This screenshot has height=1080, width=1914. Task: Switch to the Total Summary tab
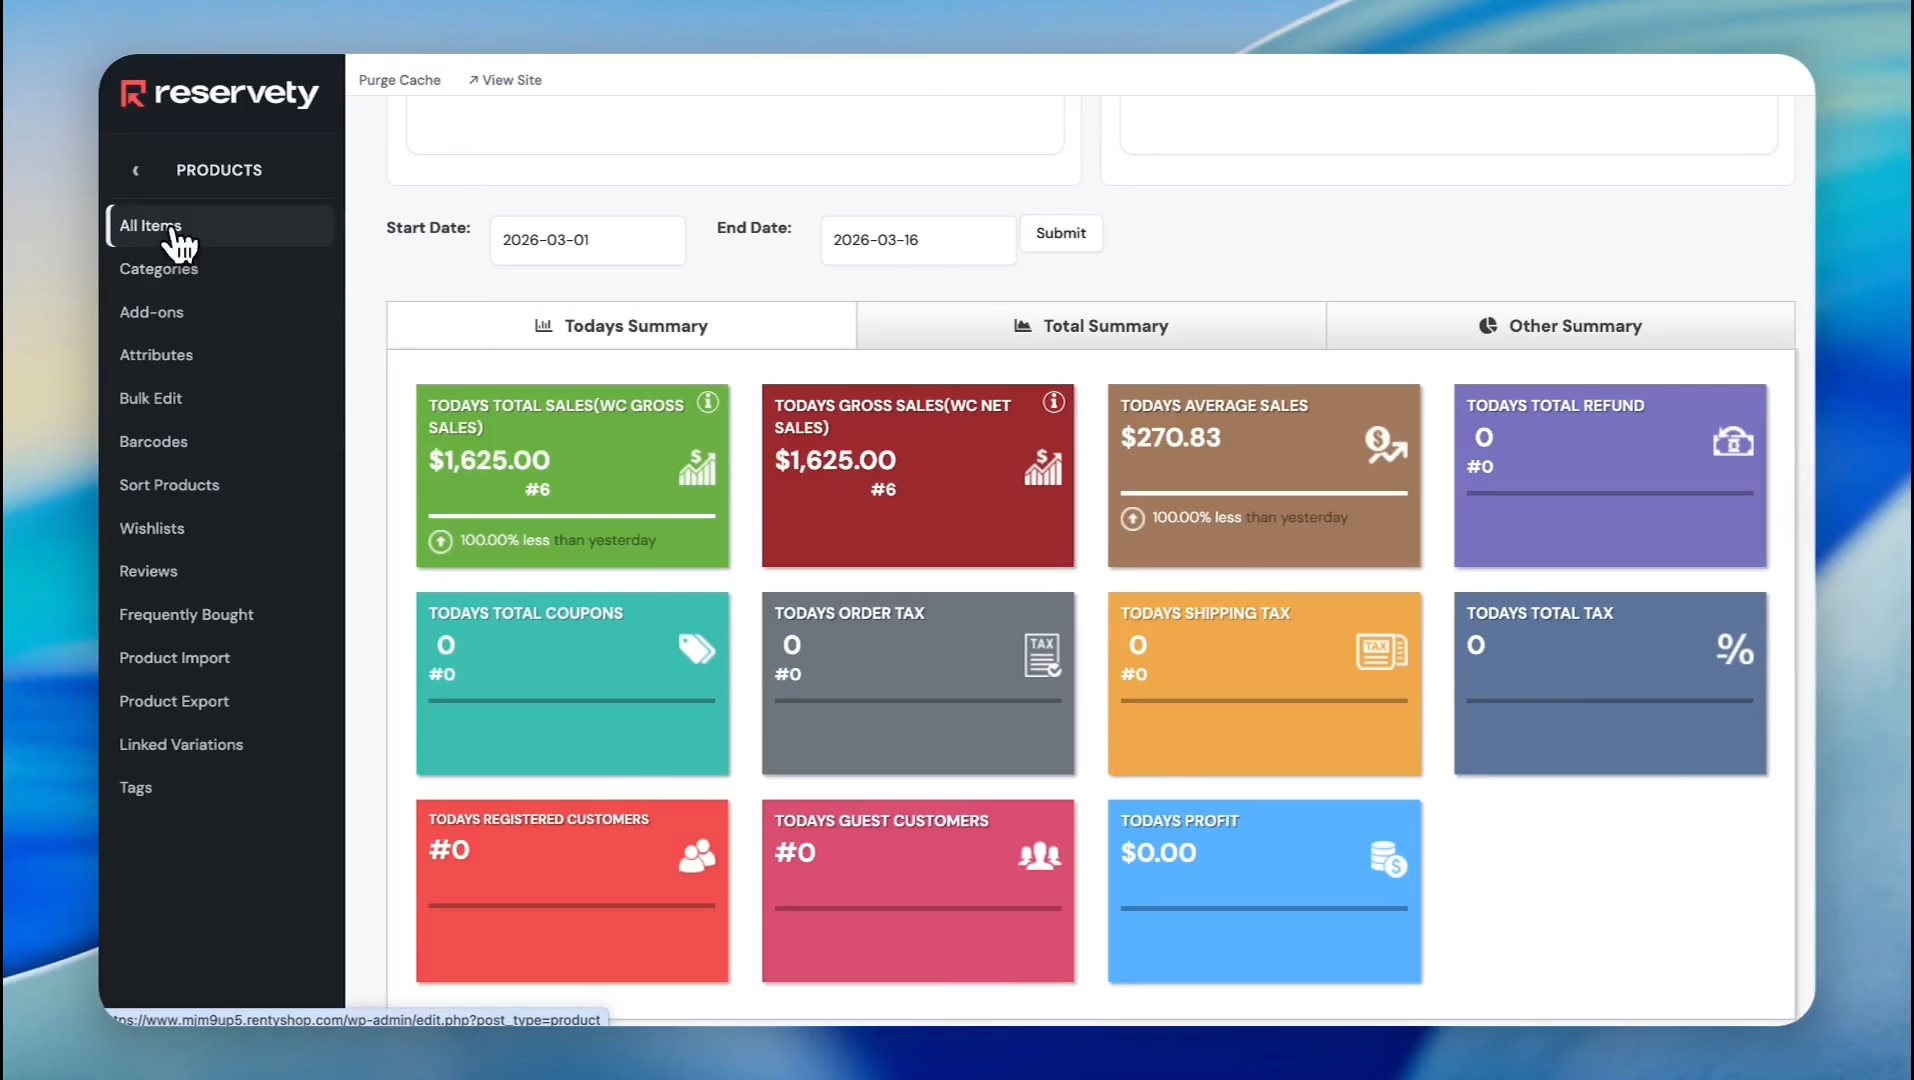[1091, 326]
